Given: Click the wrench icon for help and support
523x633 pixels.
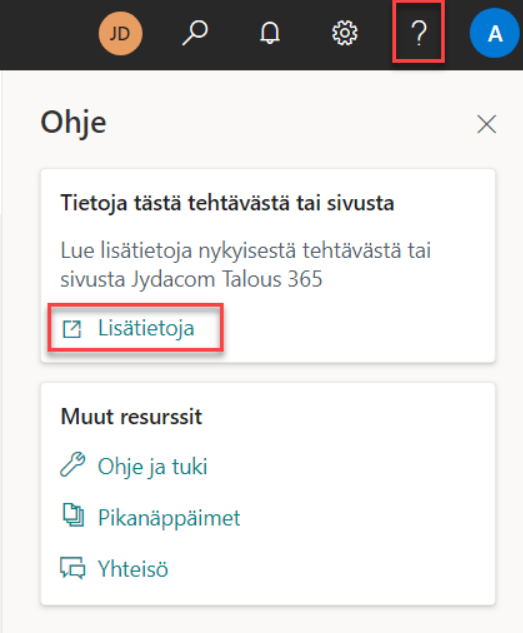Looking at the screenshot, I should [73, 465].
